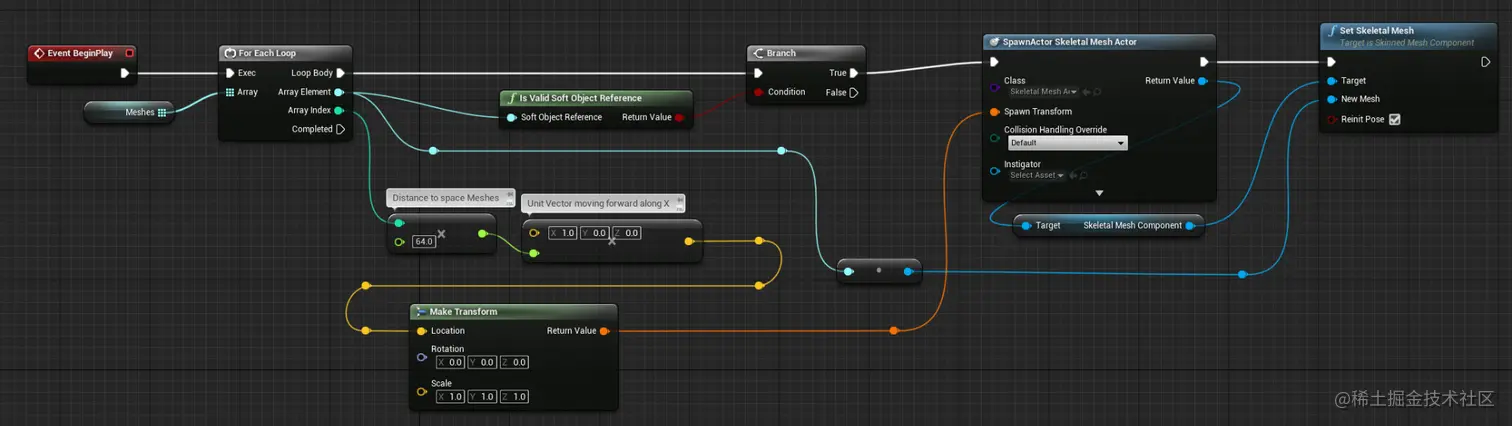
Task: Select Is Valid Soft Object Reference title
Action: pos(580,98)
